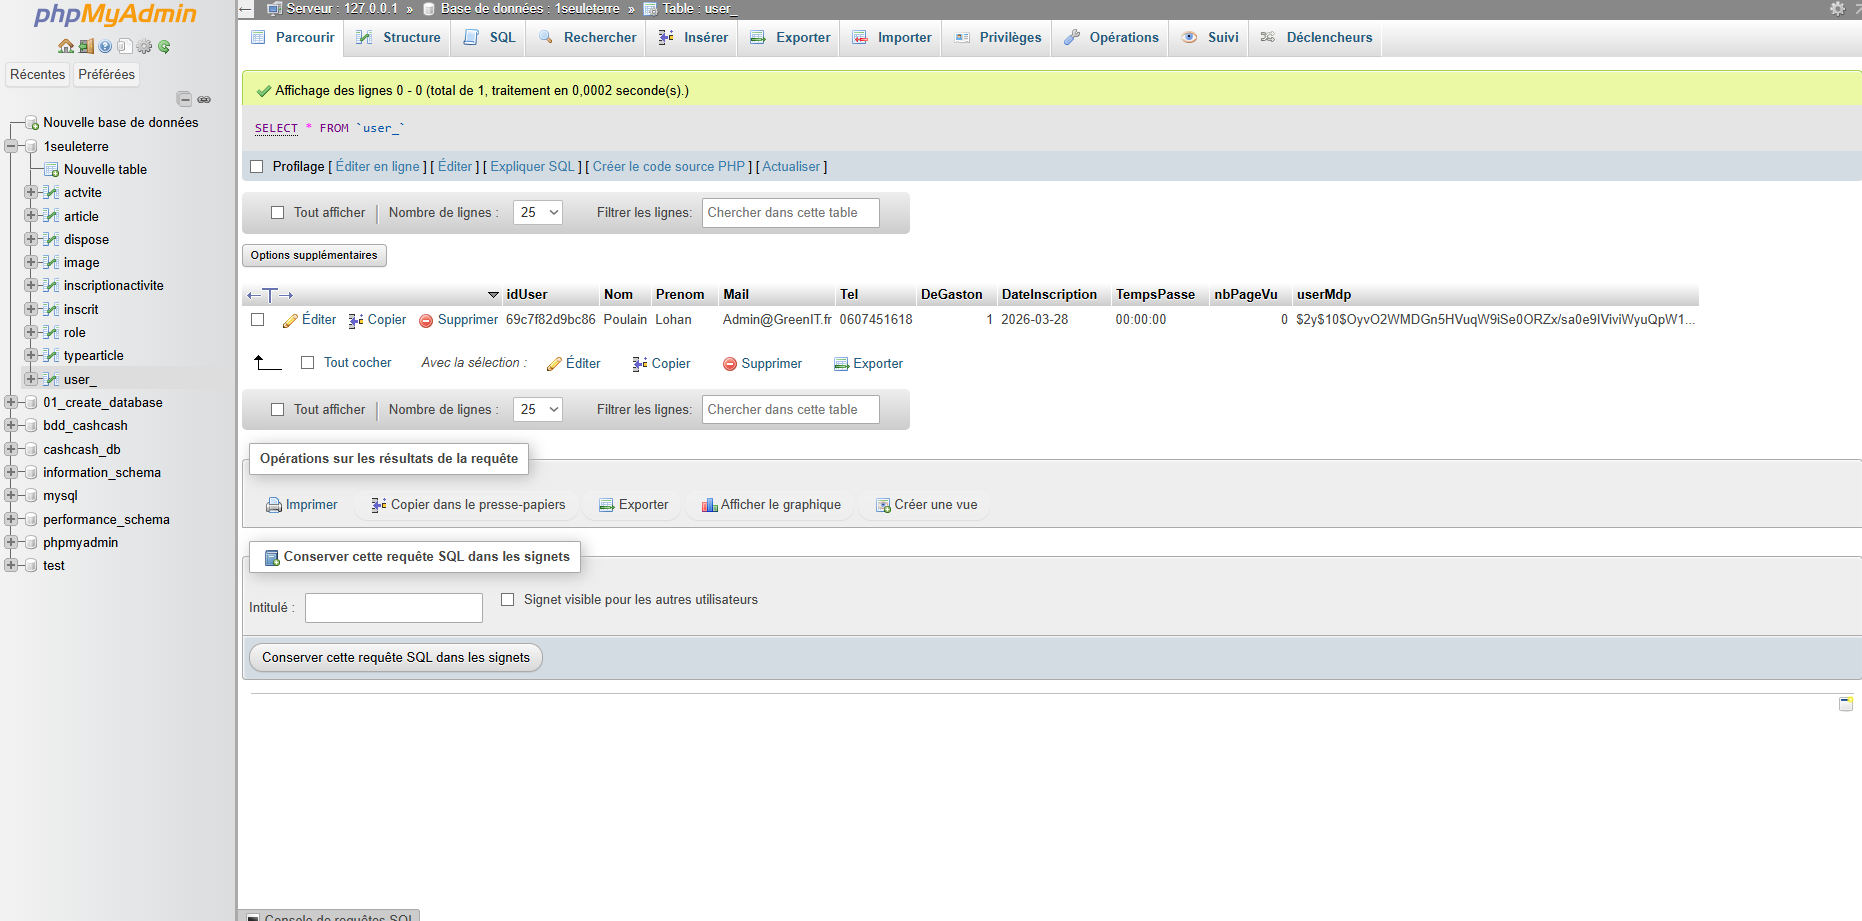Click the logout door icon
Image resolution: width=1862 pixels, height=921 pixels.
click(x=86, y=46)
